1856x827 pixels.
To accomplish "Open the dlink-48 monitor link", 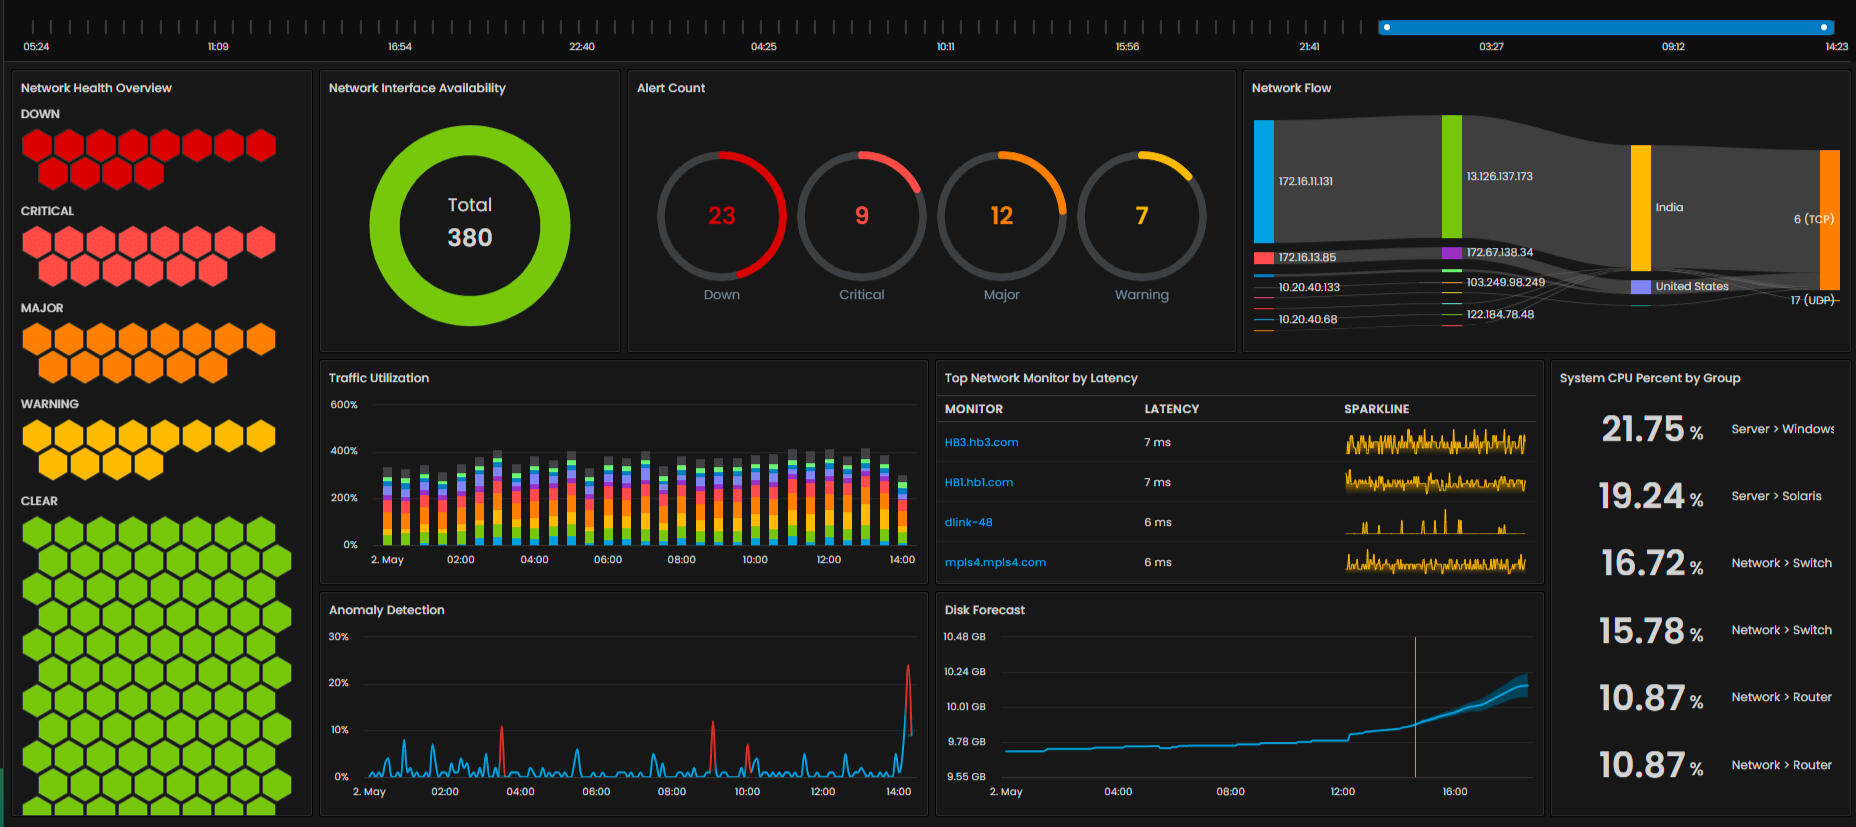I will tap(968, 522).
